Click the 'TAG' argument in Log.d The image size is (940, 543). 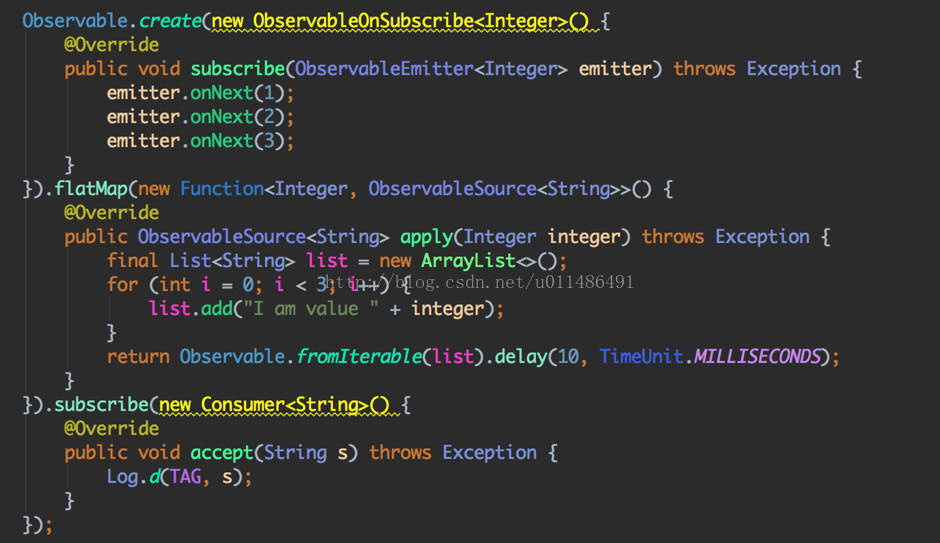(185, 476)
